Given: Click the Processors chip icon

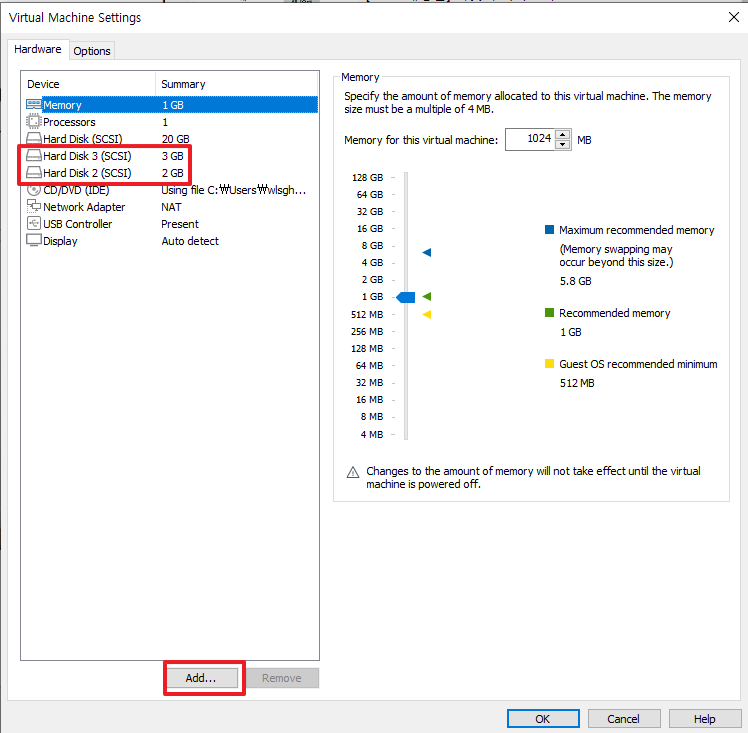Looking at the screenshot, I should (33, 122).
